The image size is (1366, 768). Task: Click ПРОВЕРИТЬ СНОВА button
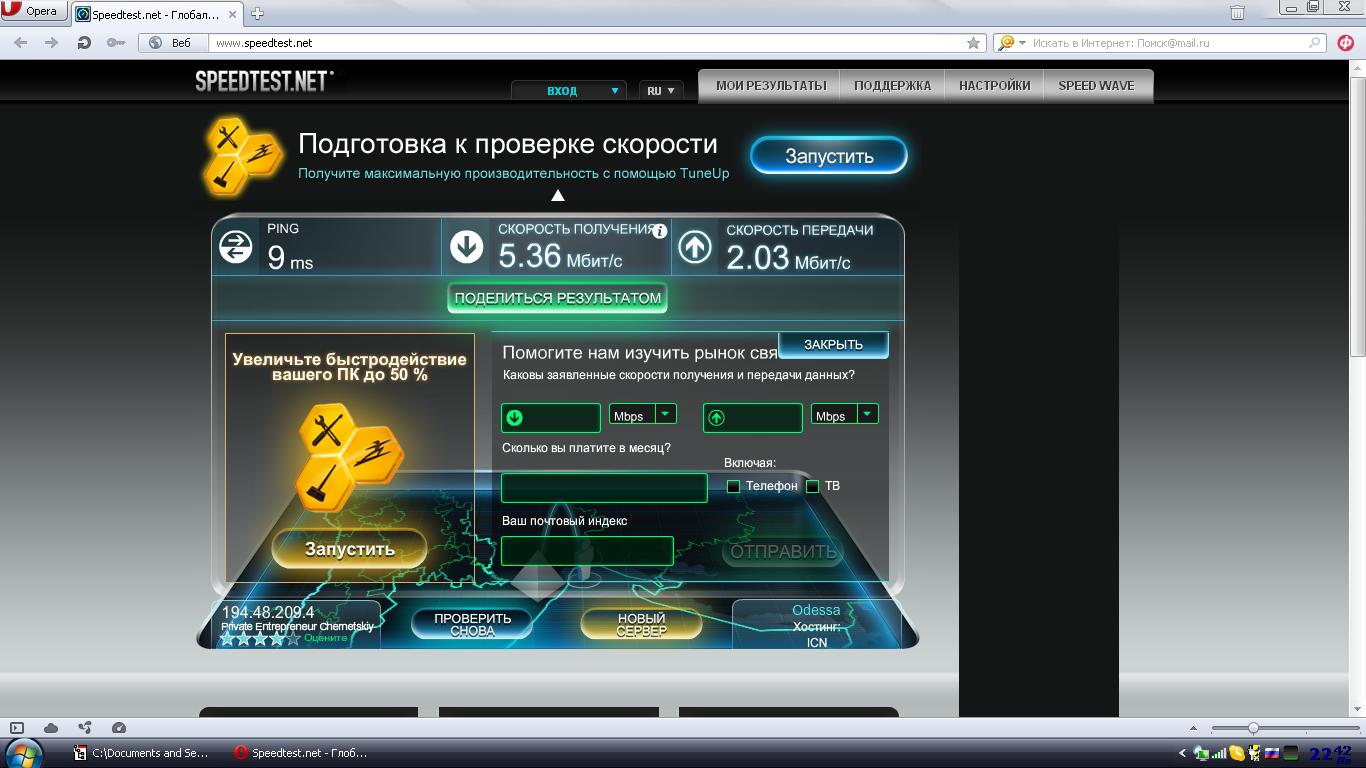(x=472, y=625)
